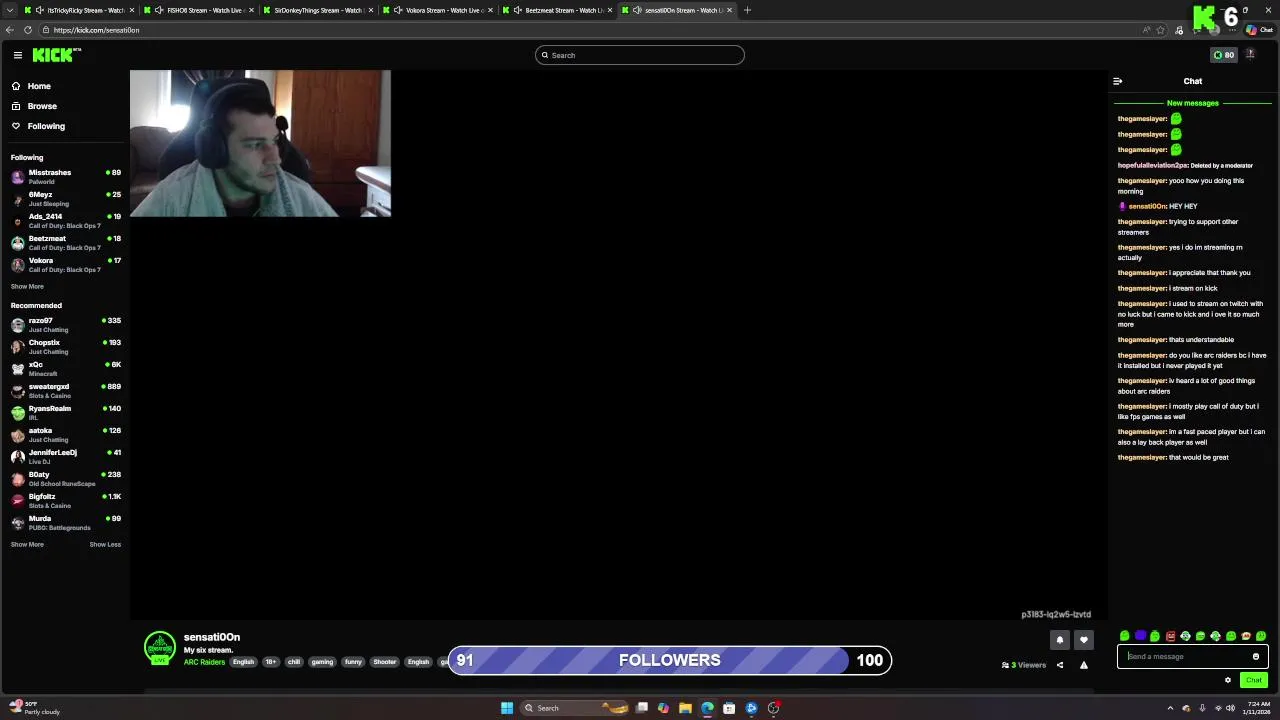Click the English tag after ARC Raiders

(x=243, y=662)
